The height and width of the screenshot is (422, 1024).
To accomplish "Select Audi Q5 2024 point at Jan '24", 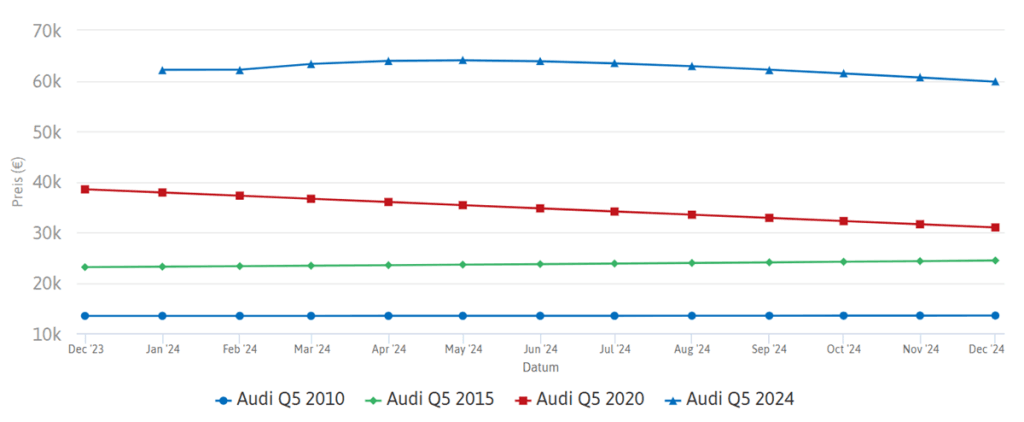I will pyautogui.click(x=161, y=70).
